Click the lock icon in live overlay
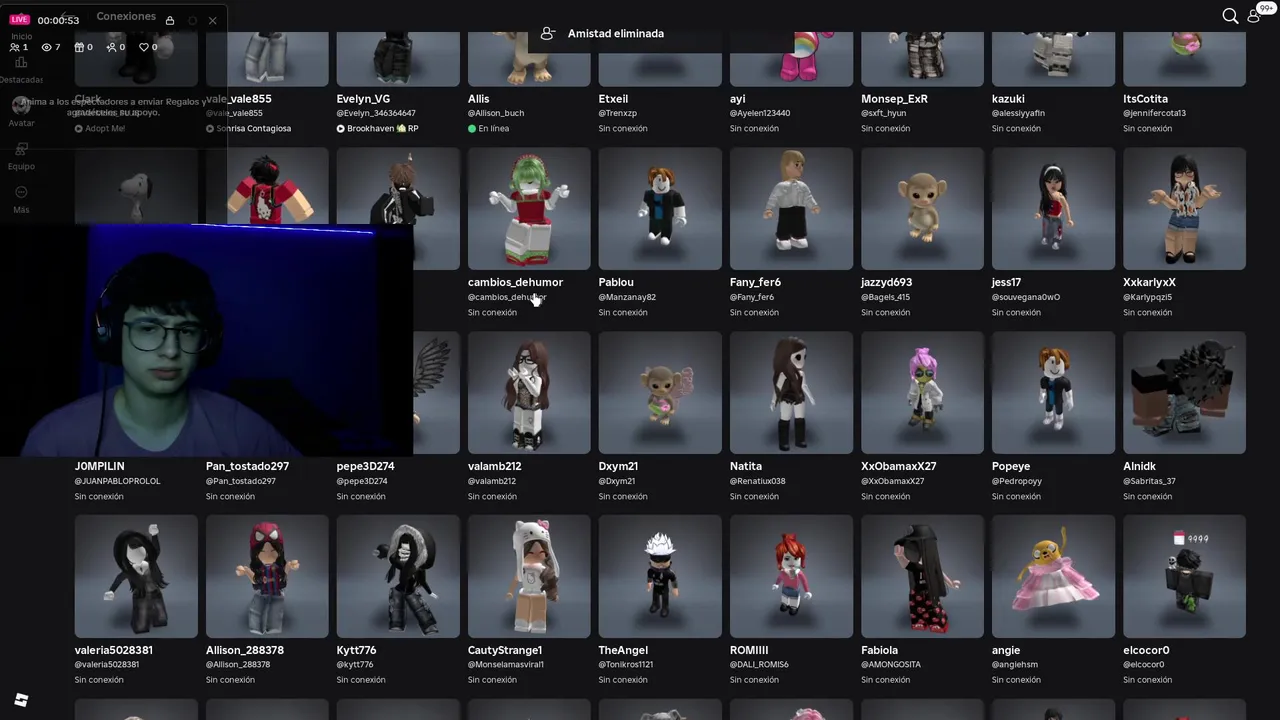Screen dimensions: 1280x720 pyautogui.click(x=170, y=20)
